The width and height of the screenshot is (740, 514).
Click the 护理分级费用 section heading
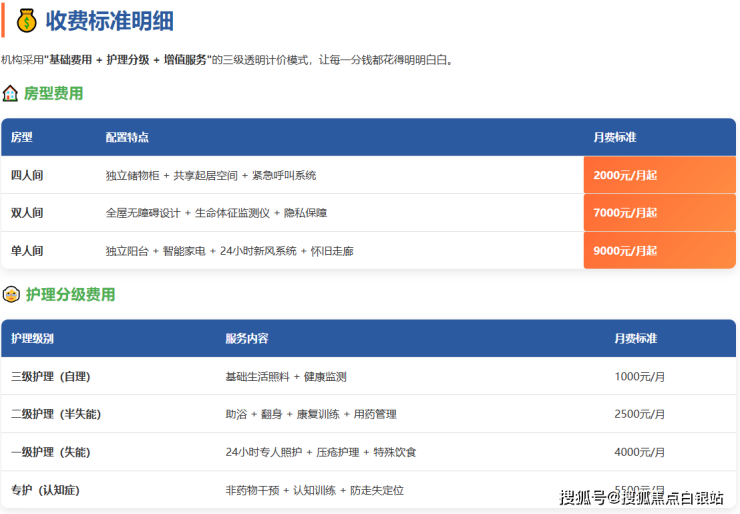[x=70, y=294]
